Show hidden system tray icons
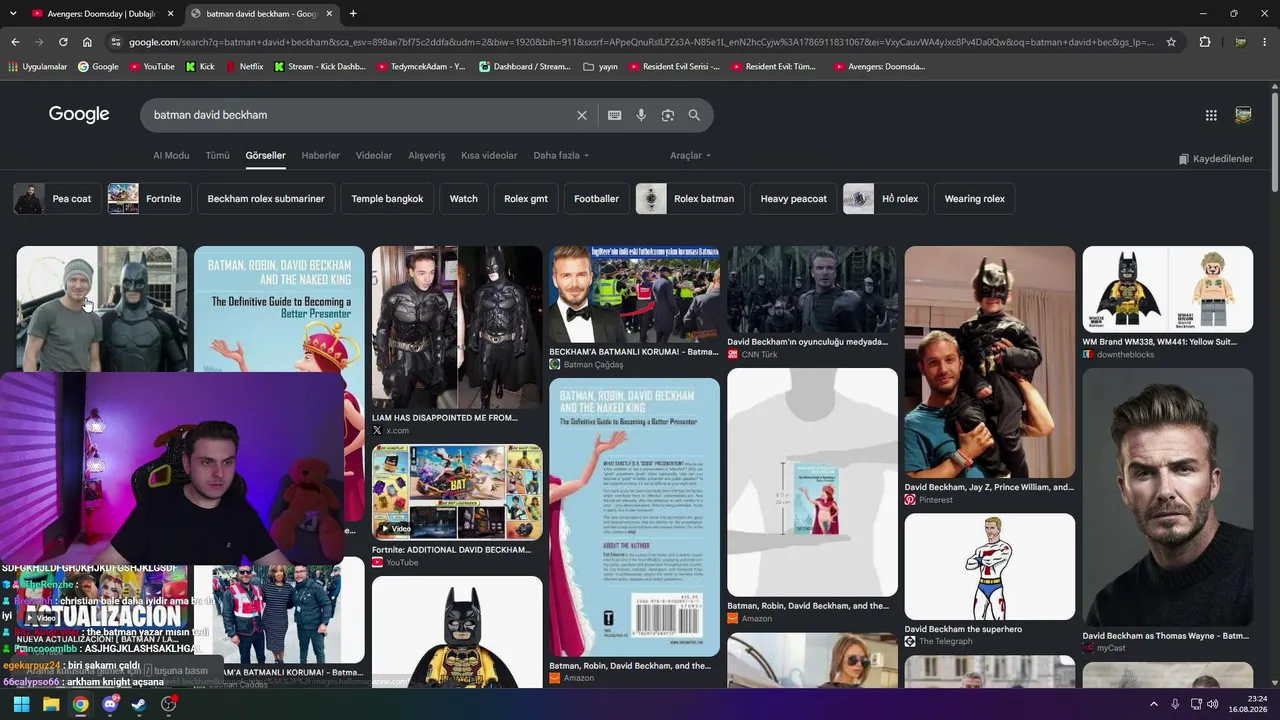This screenshot has width=1280, height=720. (x=1154, y=704)
